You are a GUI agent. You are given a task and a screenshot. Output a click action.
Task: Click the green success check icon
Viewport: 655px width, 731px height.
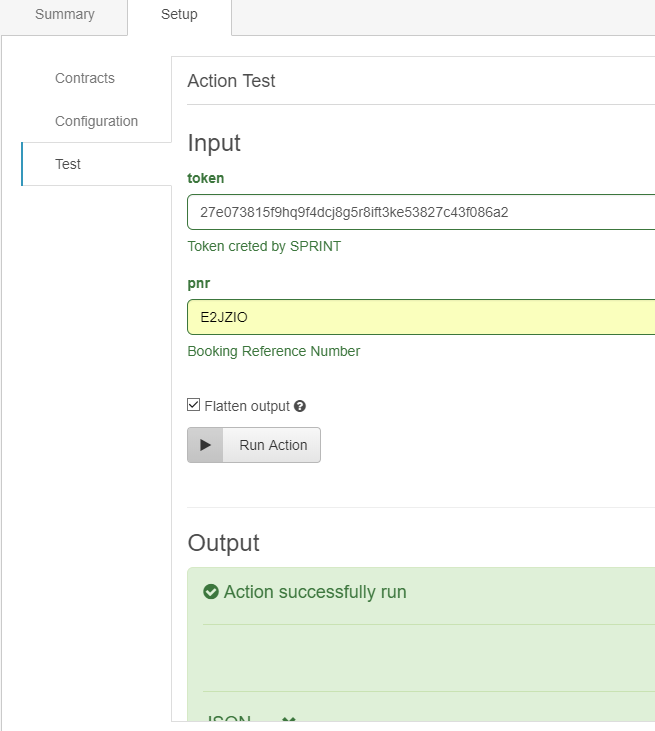pyautogui.click(x=211, y=592)
